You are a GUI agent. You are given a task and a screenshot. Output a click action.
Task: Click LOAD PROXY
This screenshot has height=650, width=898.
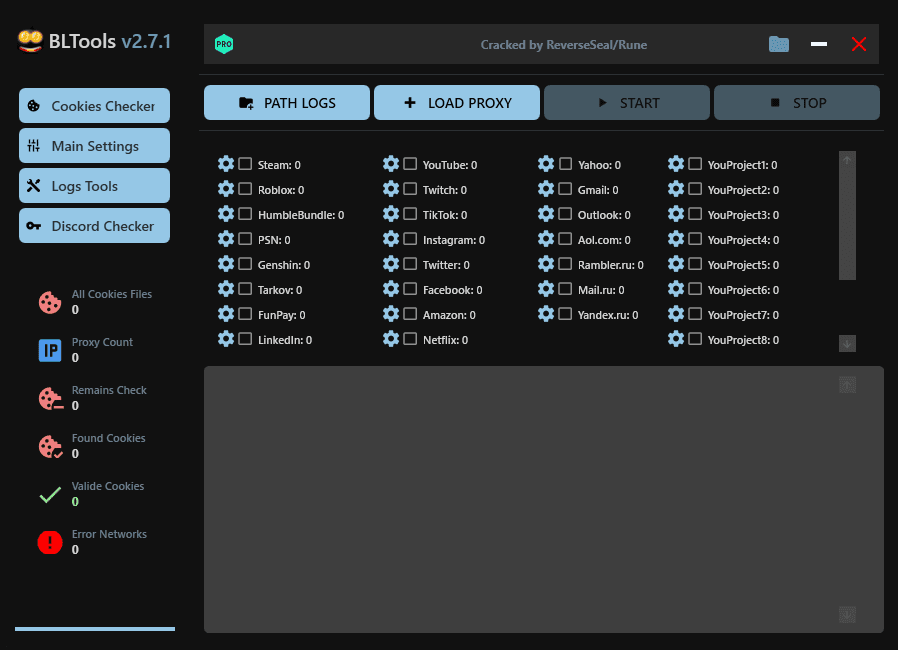(456, 102)
